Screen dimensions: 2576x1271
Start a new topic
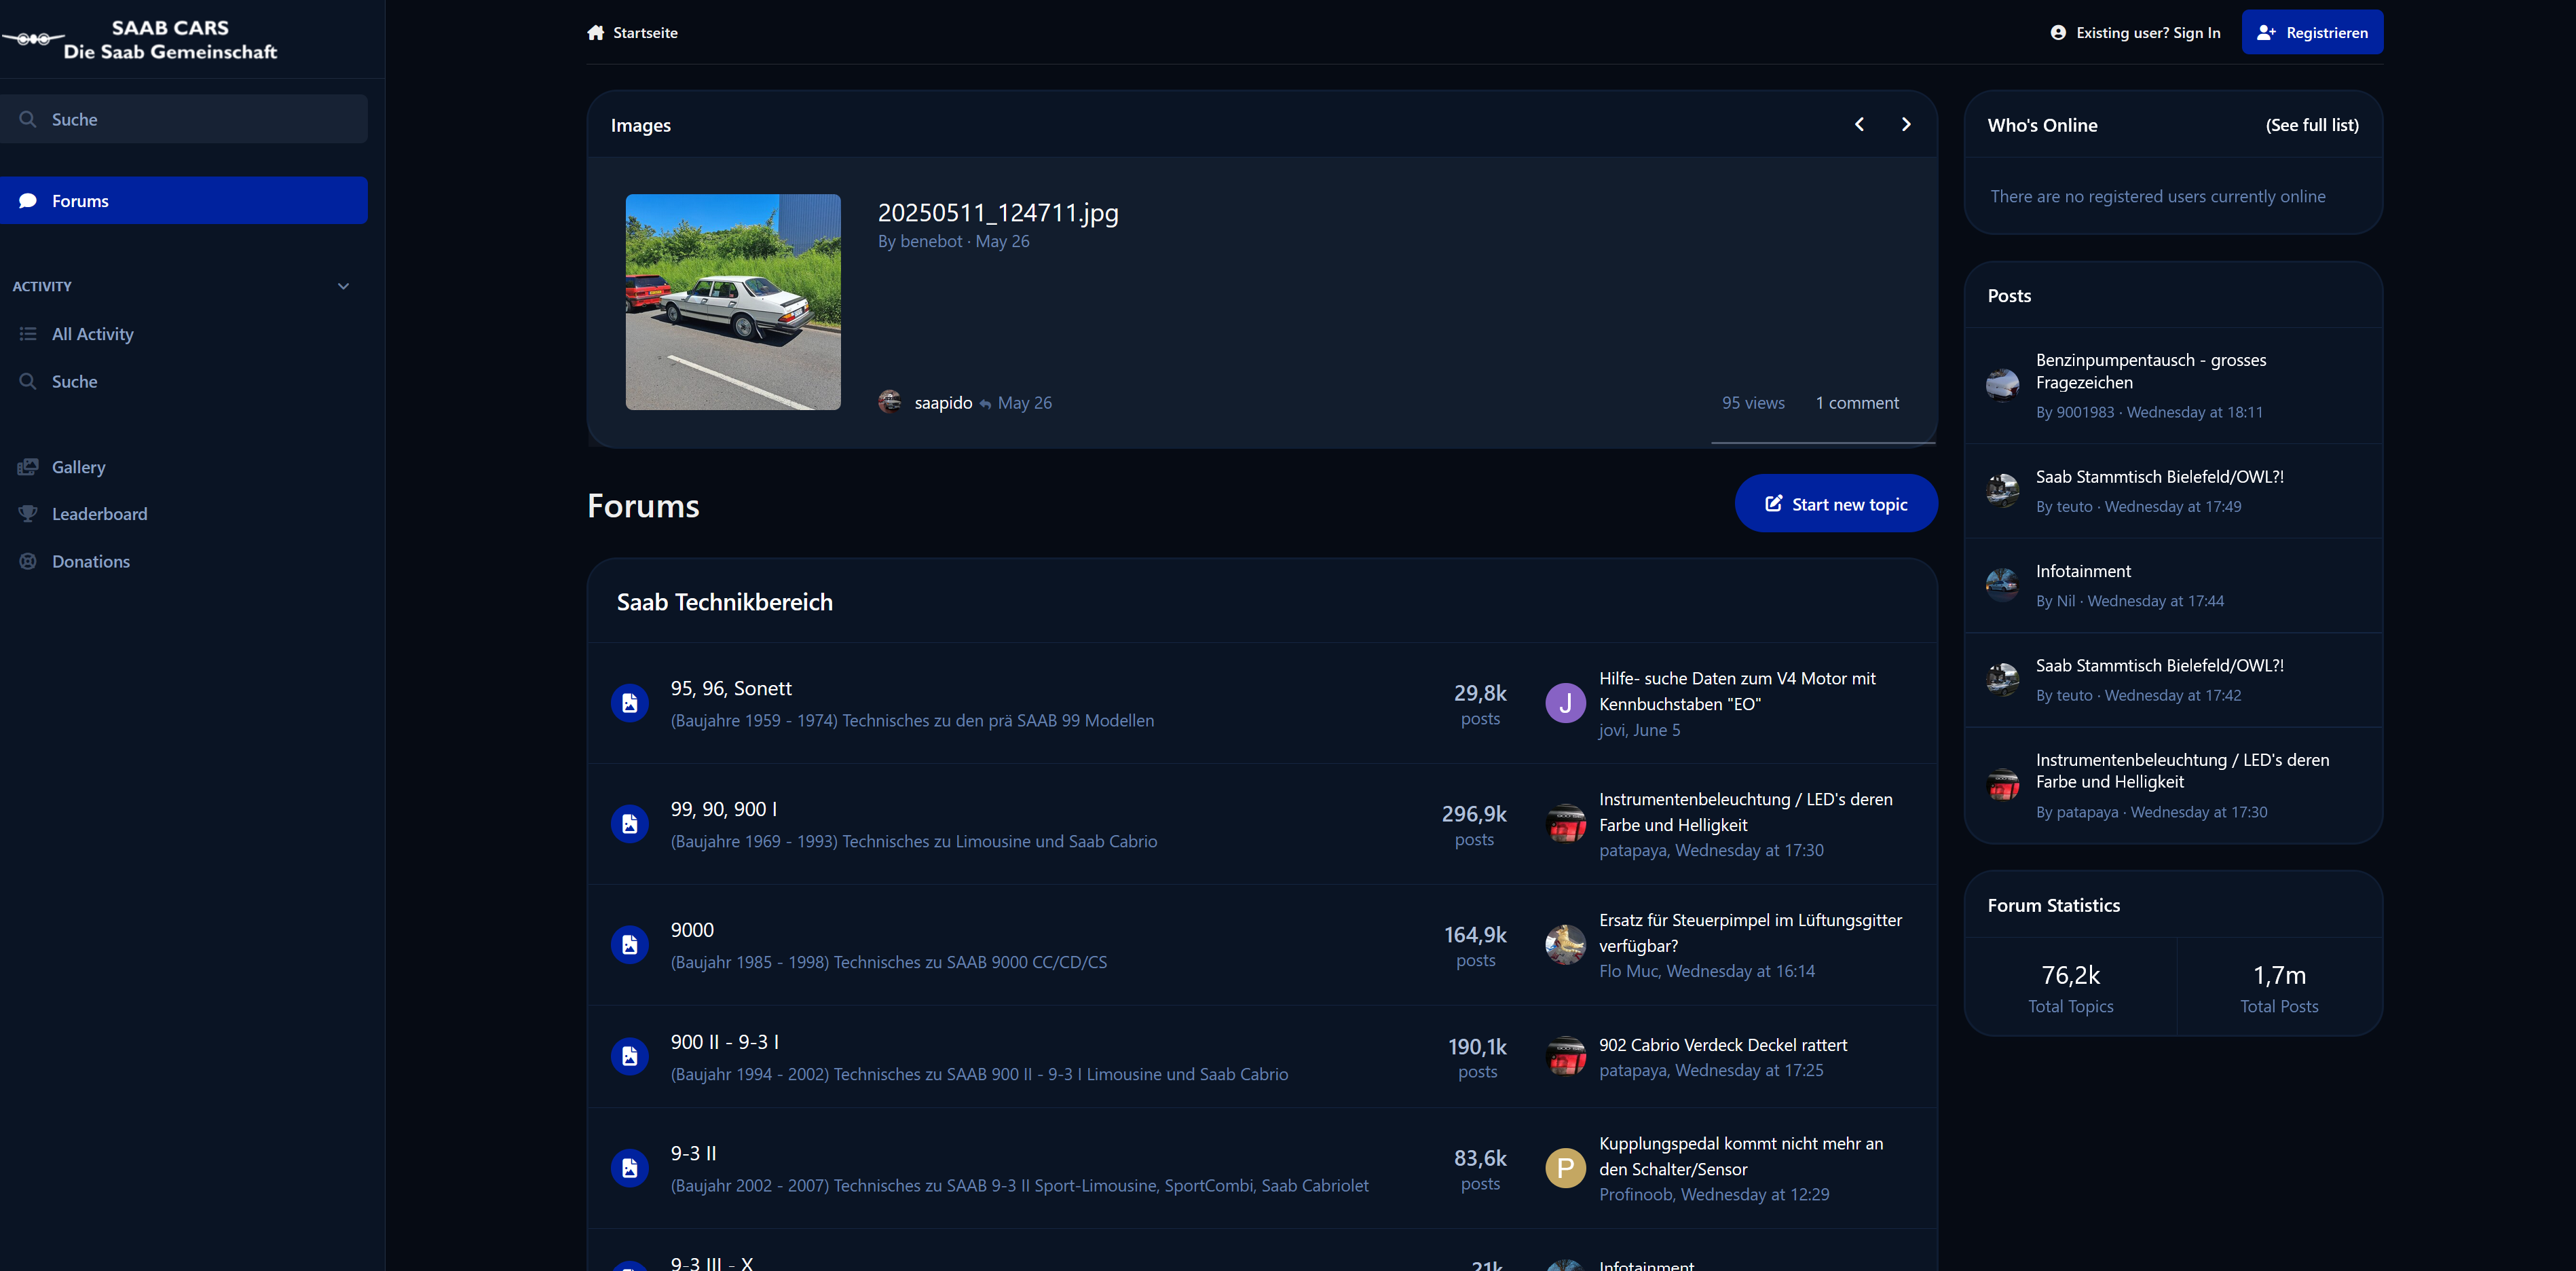[1836, 504]
